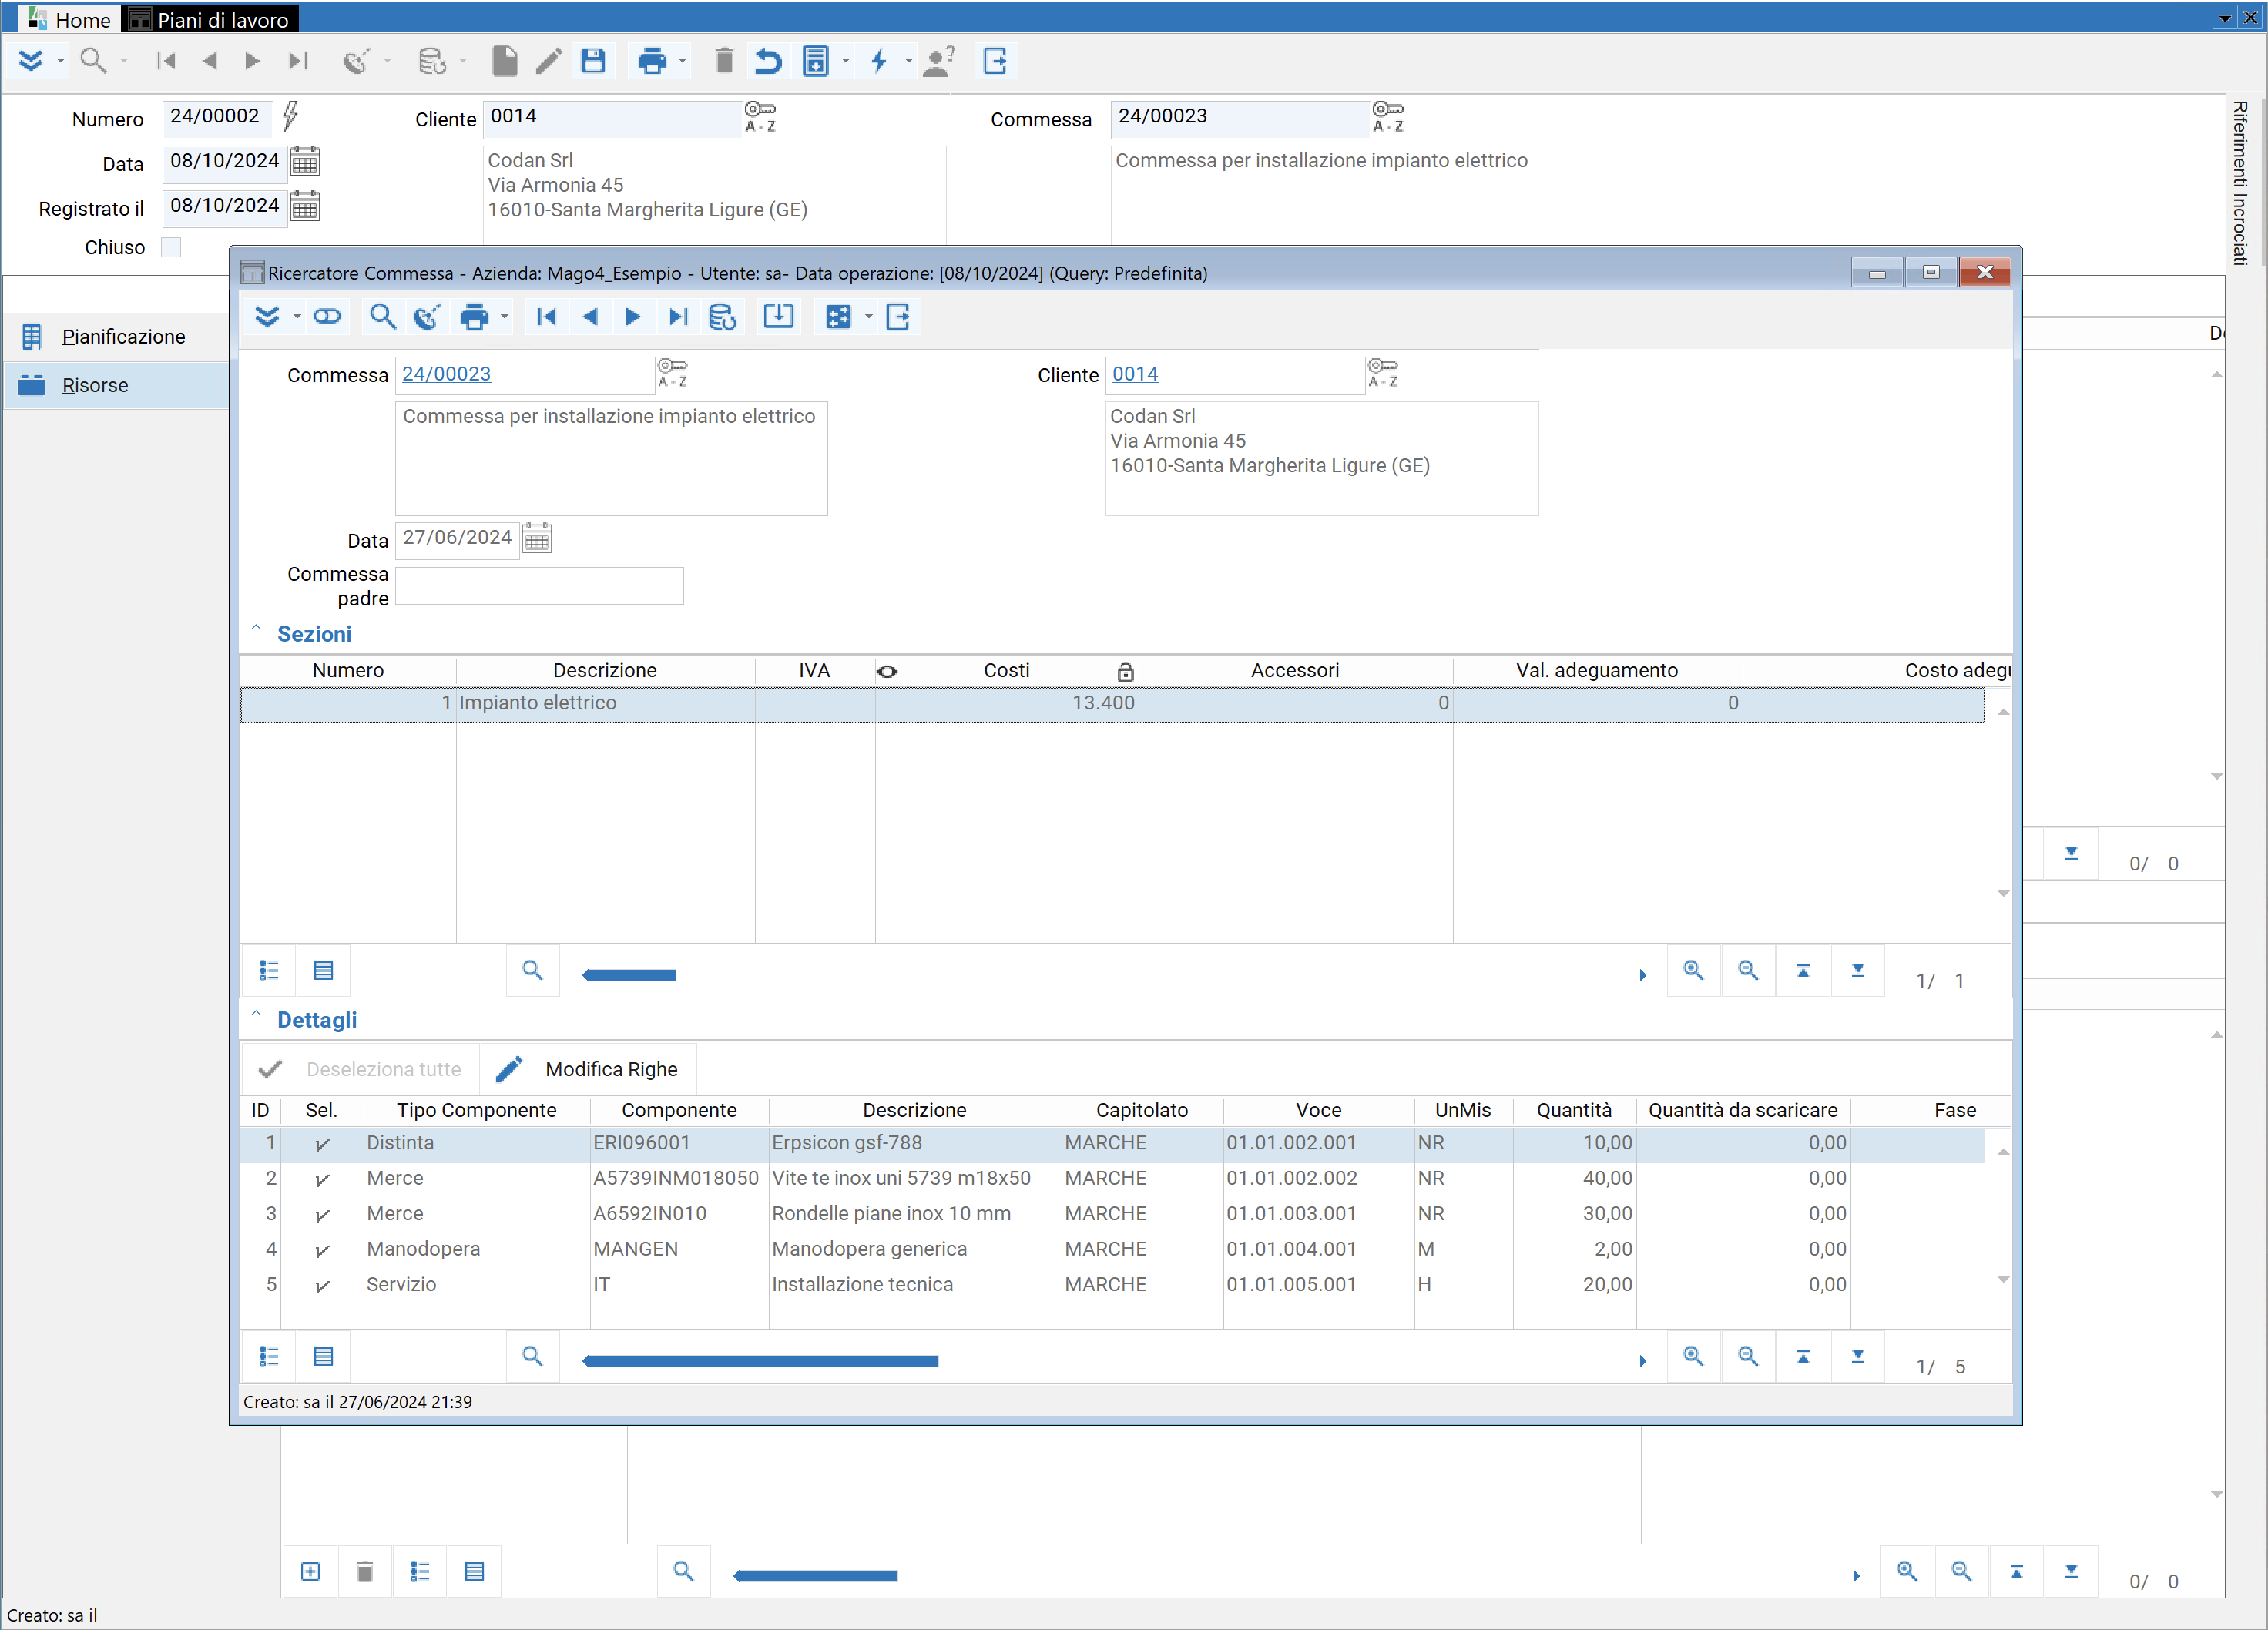Viewport: 2268px width, 1630px height.
Task: Open A-Z lookup for Cliente in Ricercatore
Action: [x=1383, y=373]
